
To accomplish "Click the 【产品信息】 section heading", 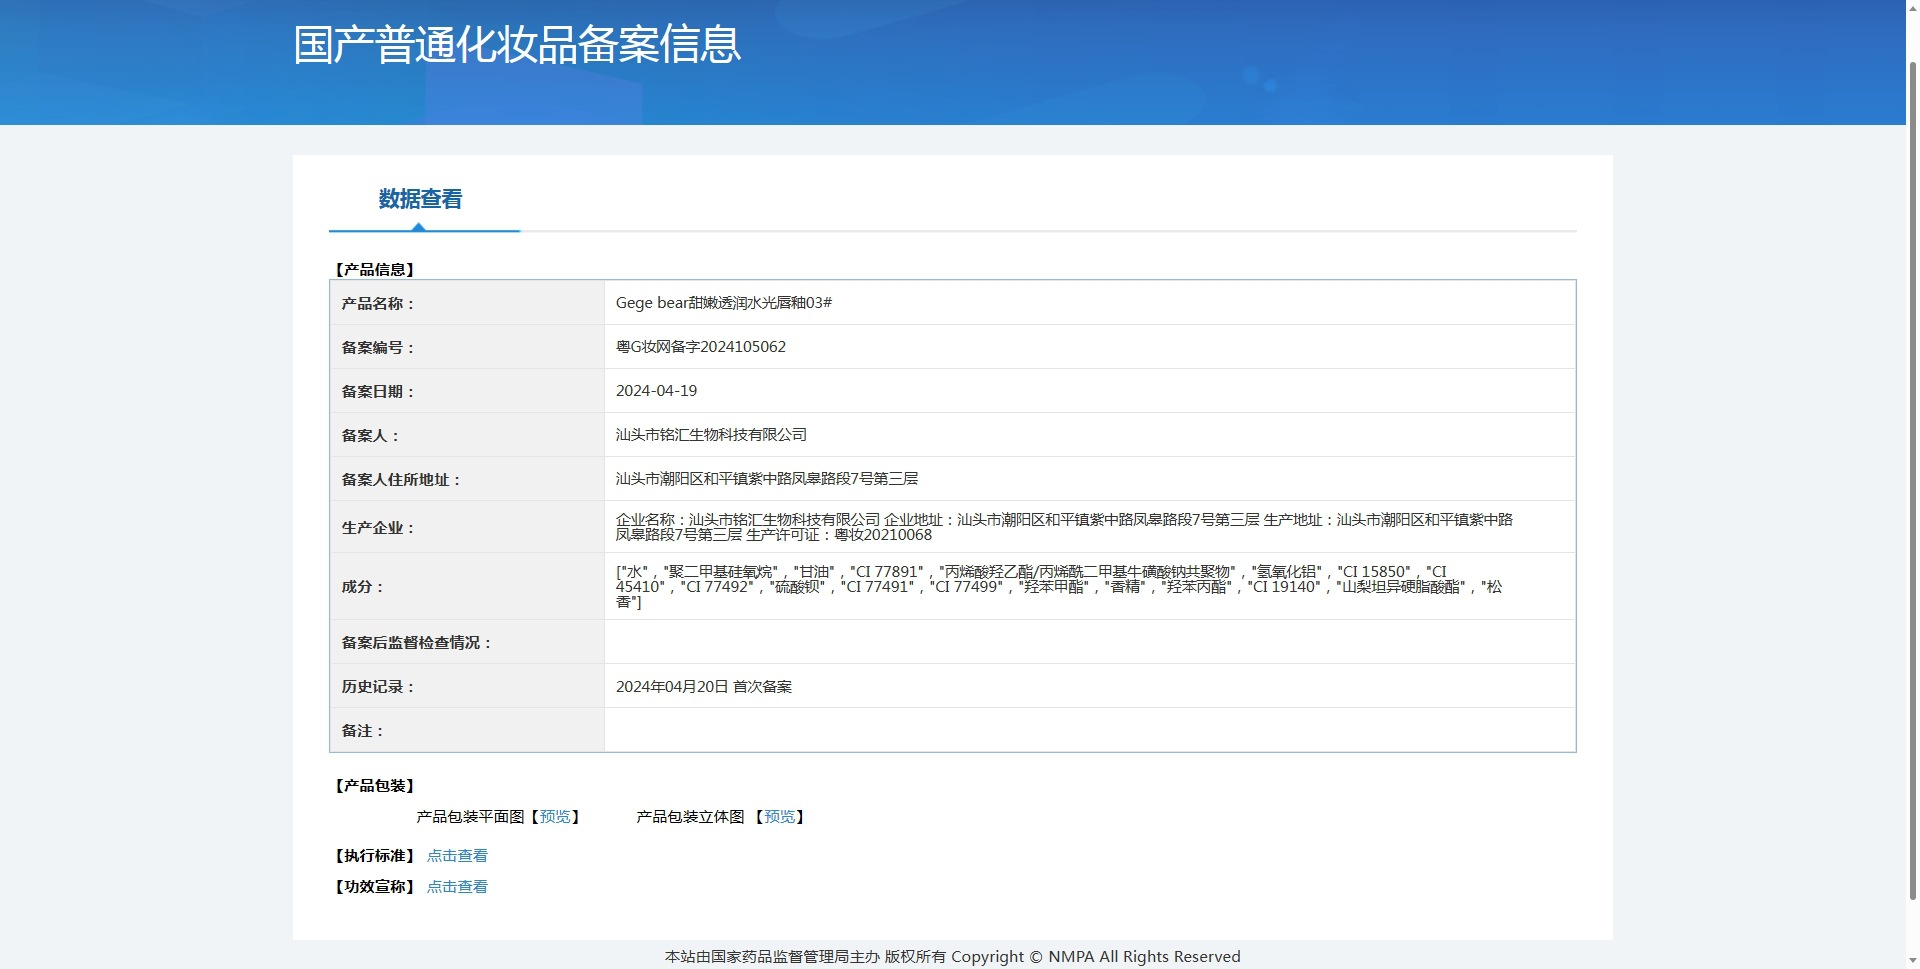I will coord(375,270).
